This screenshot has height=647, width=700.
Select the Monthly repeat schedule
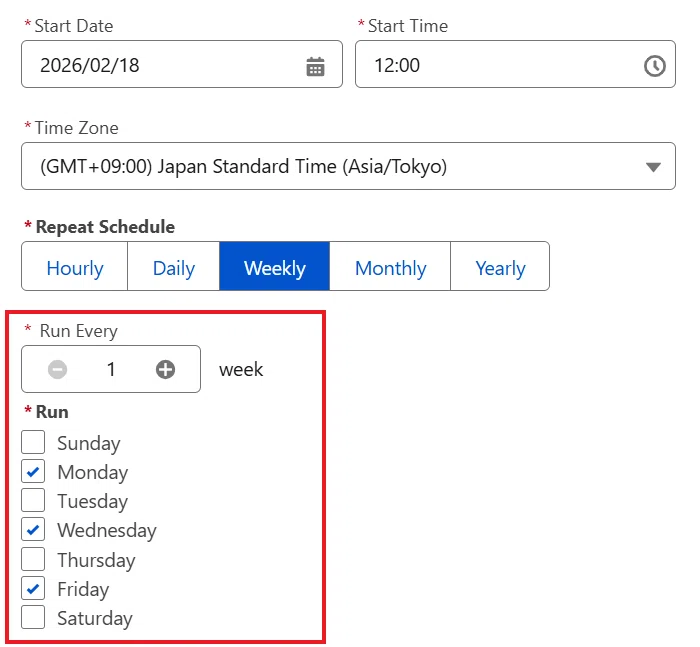[x=390, y=267]
